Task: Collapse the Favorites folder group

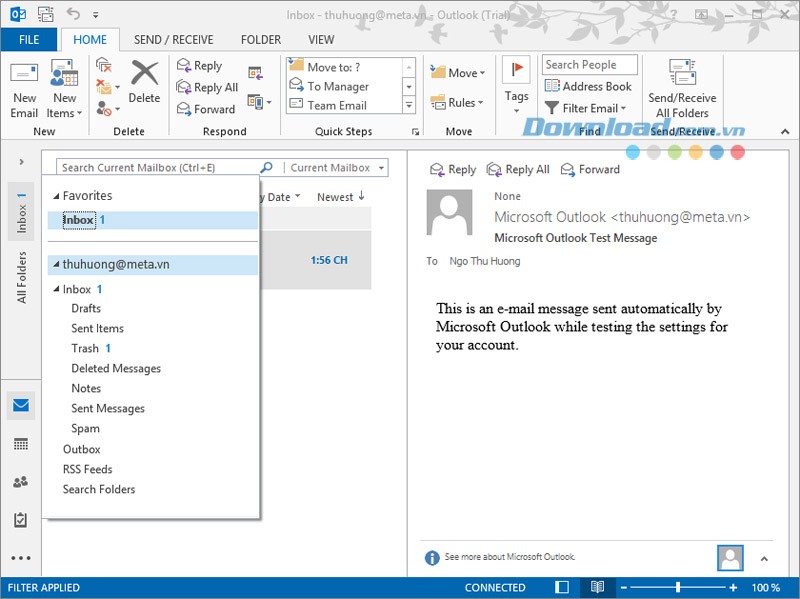Action: coord(54,195)
